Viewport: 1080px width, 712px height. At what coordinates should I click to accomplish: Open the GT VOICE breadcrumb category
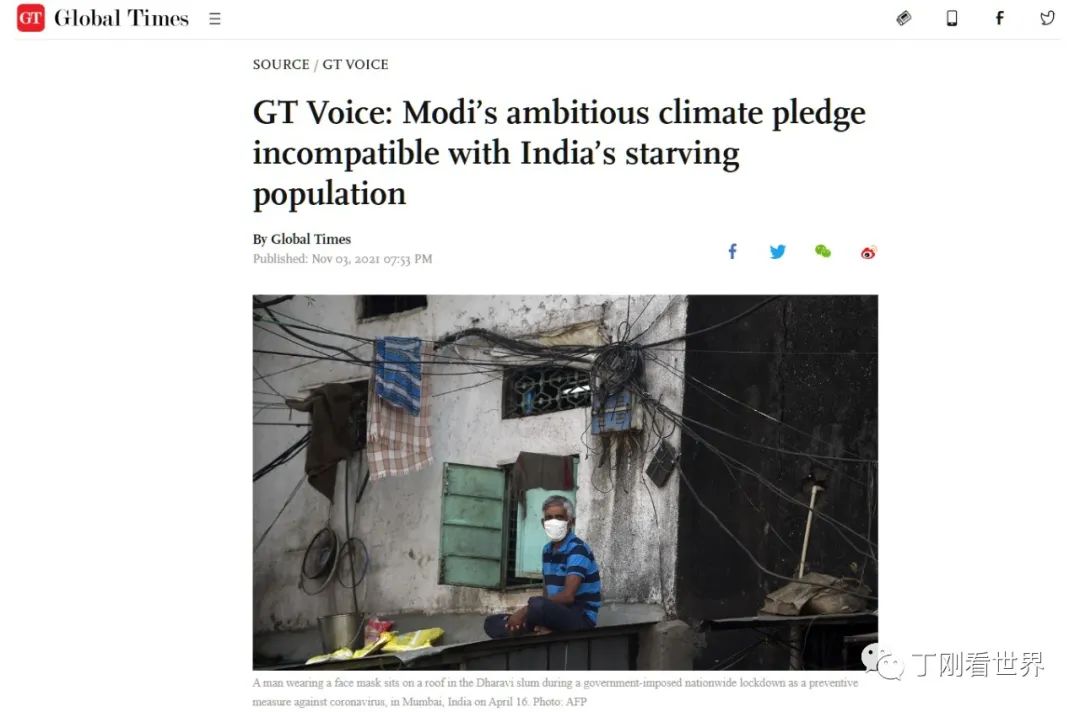coord(355,64)
